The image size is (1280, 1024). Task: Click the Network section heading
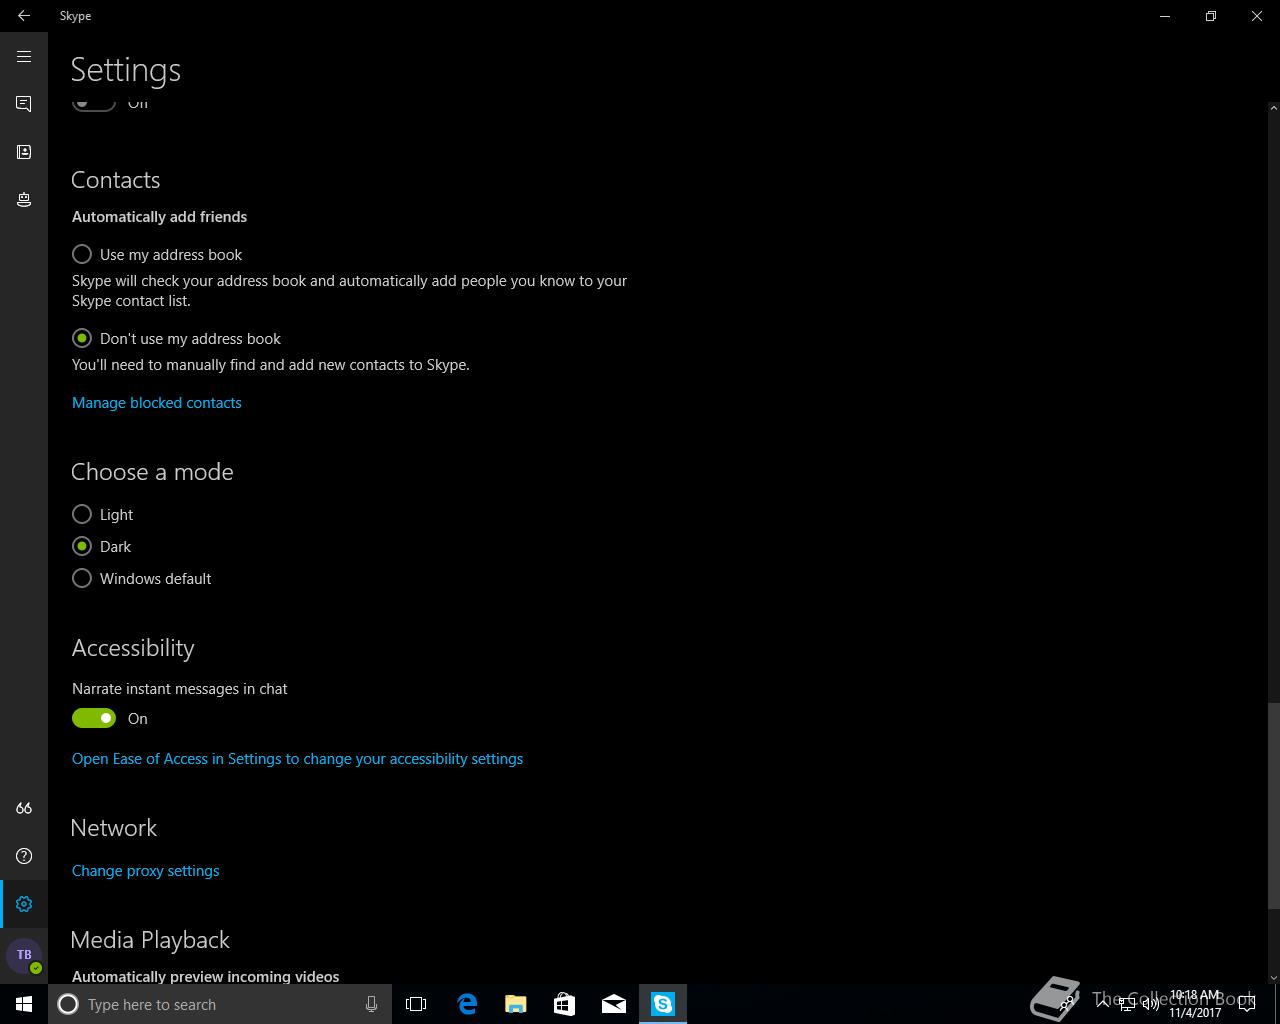pos(114,828)
